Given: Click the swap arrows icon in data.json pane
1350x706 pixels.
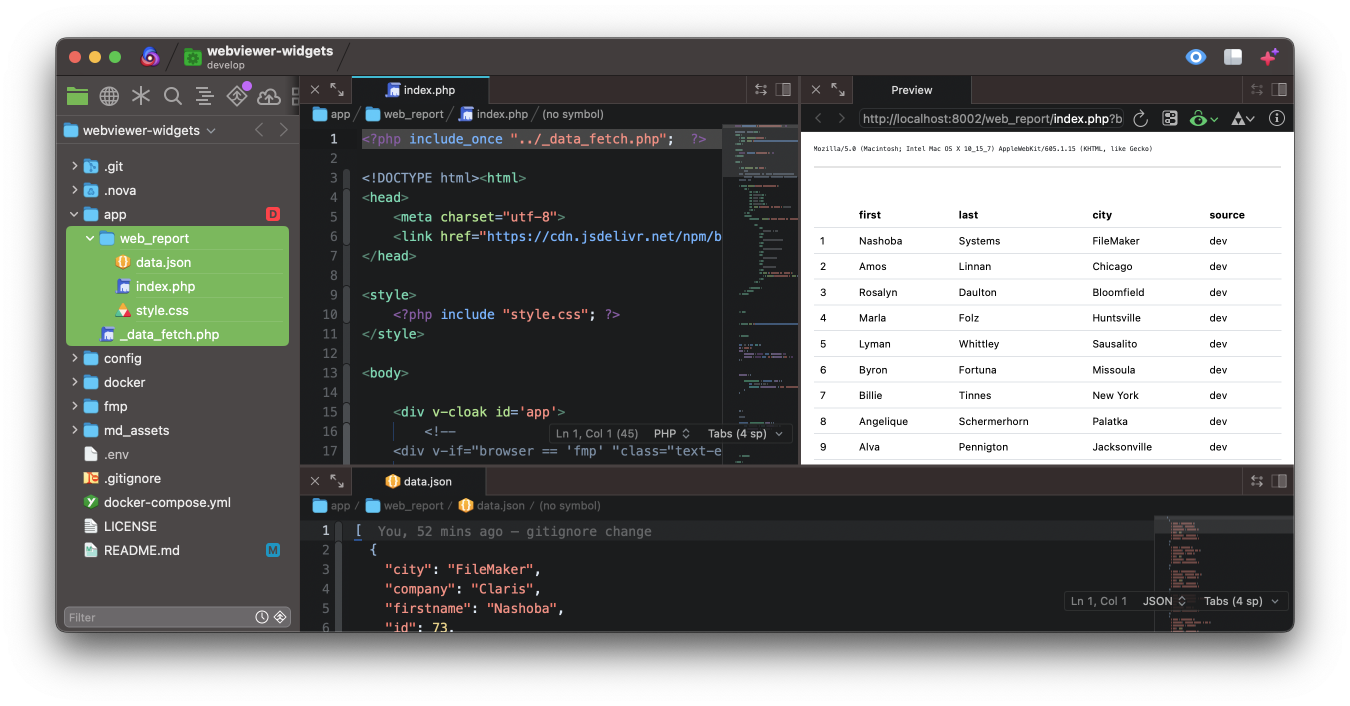Looking at the screenshot, I should click(x=1257, y=481).
